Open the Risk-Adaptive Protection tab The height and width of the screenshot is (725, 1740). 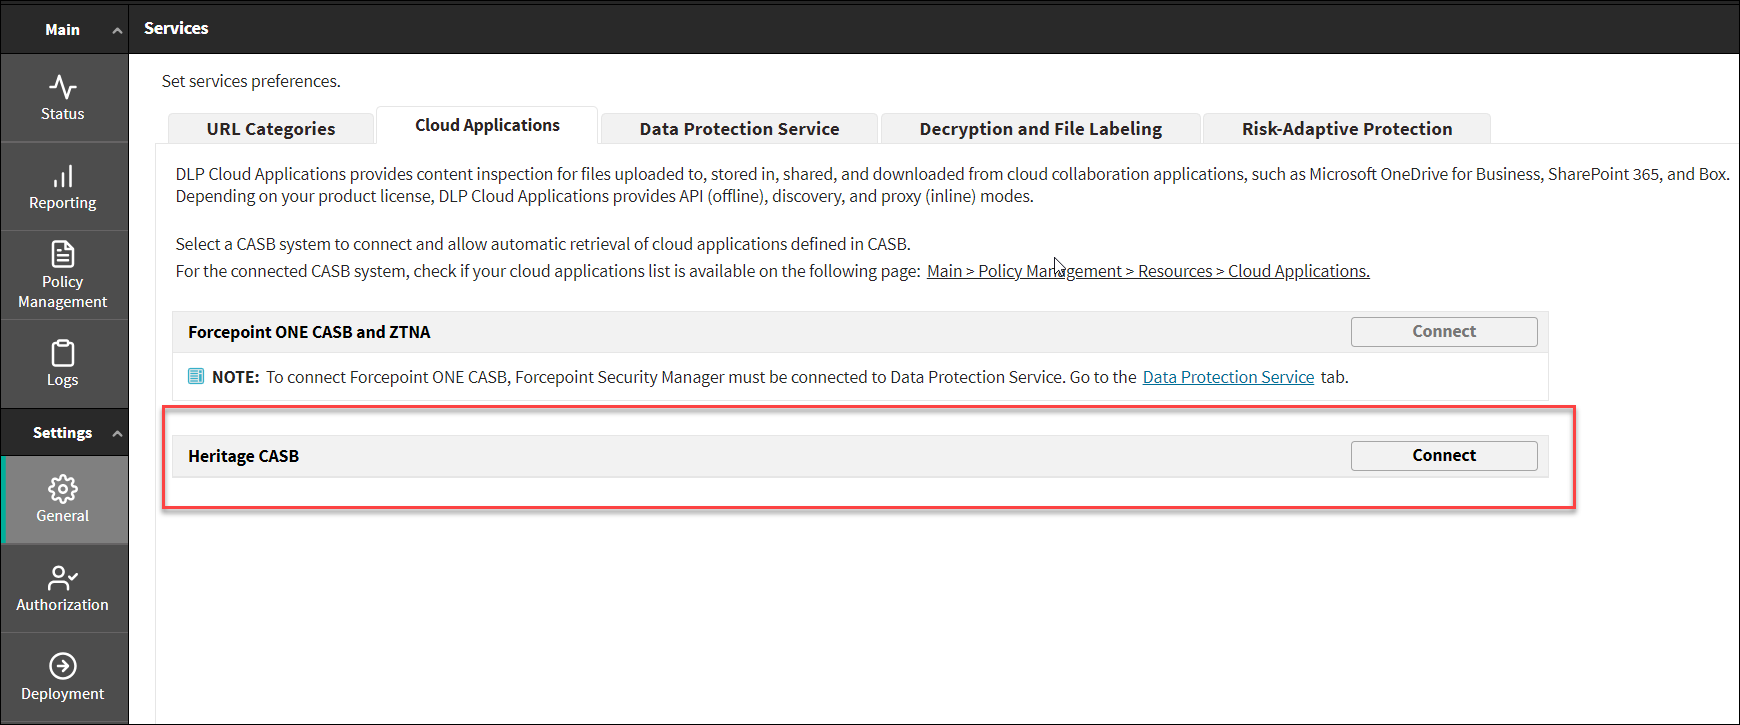1346,129
